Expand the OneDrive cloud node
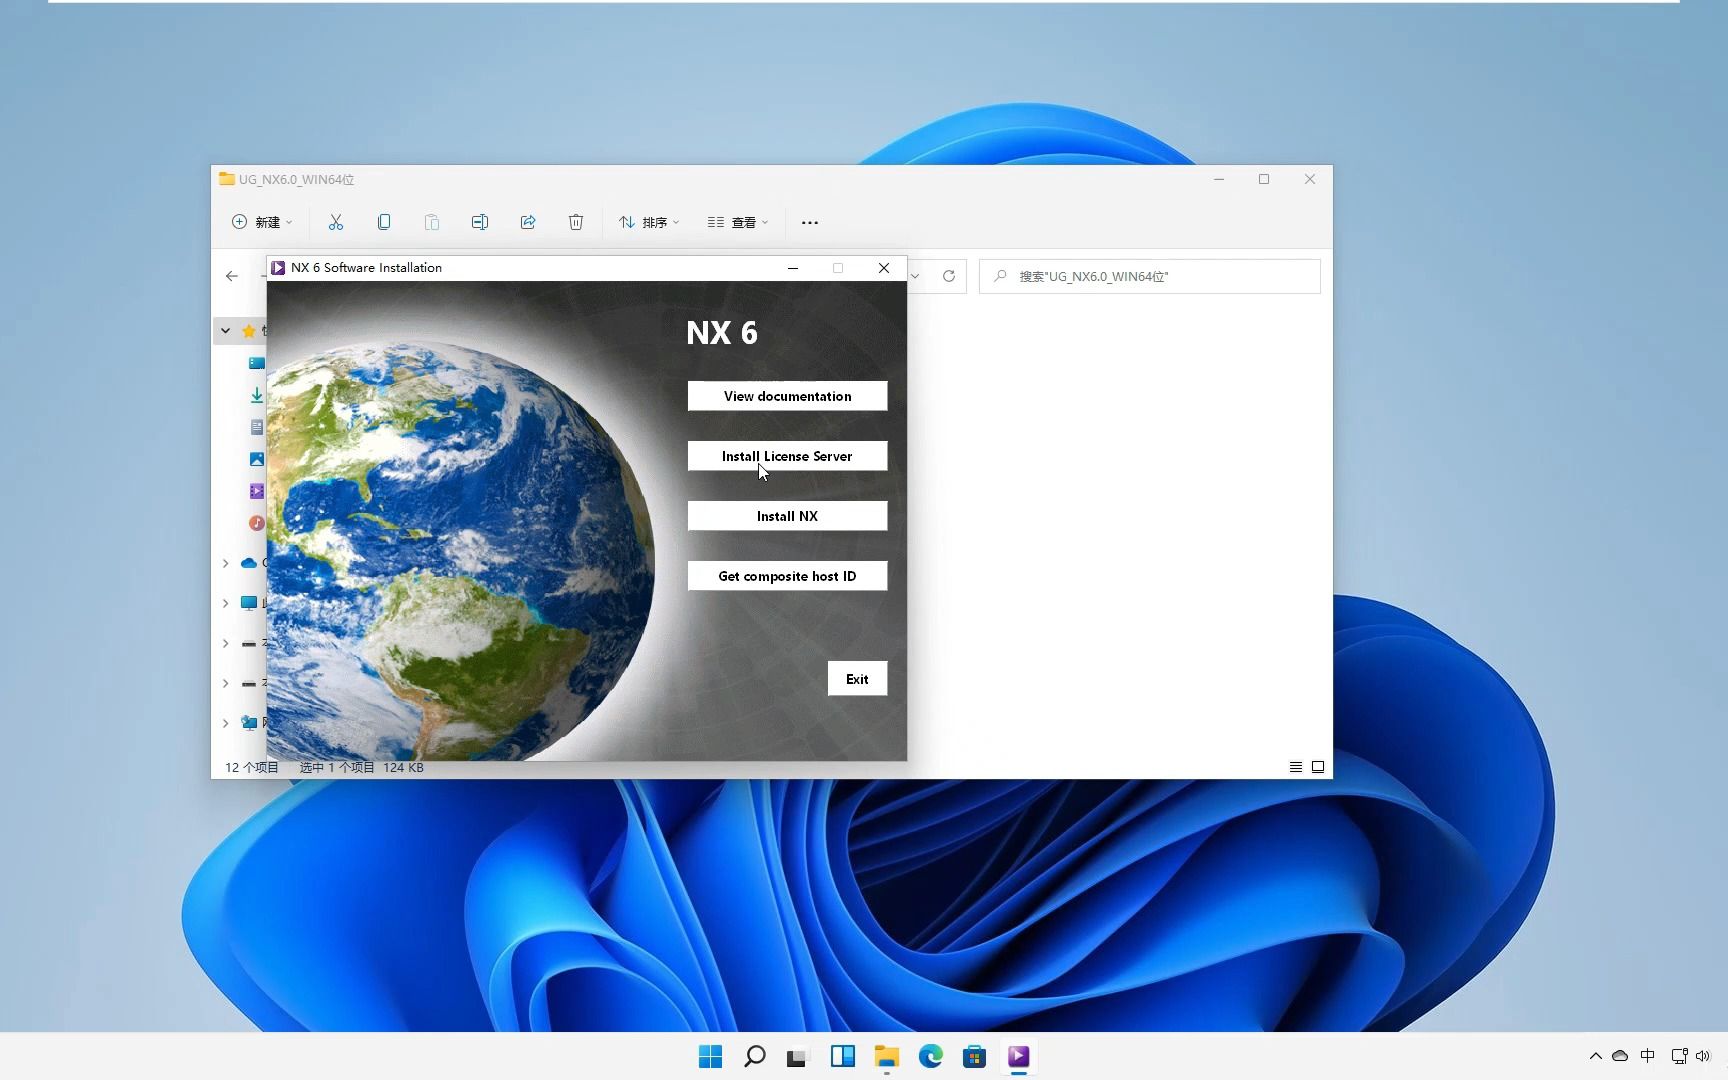Screen dimensions: 1728x1080 tap(225, 563)
